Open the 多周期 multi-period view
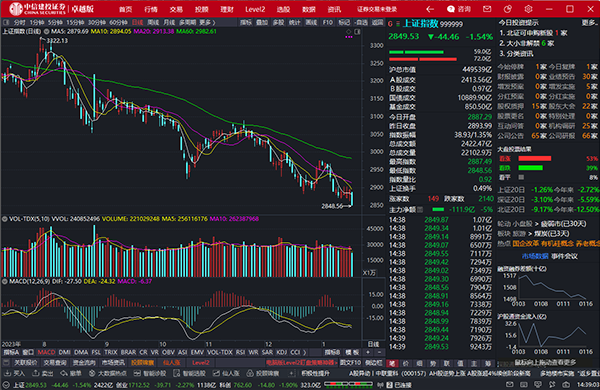The height and width of the screenshot is (390, 600). click(188, 23)
